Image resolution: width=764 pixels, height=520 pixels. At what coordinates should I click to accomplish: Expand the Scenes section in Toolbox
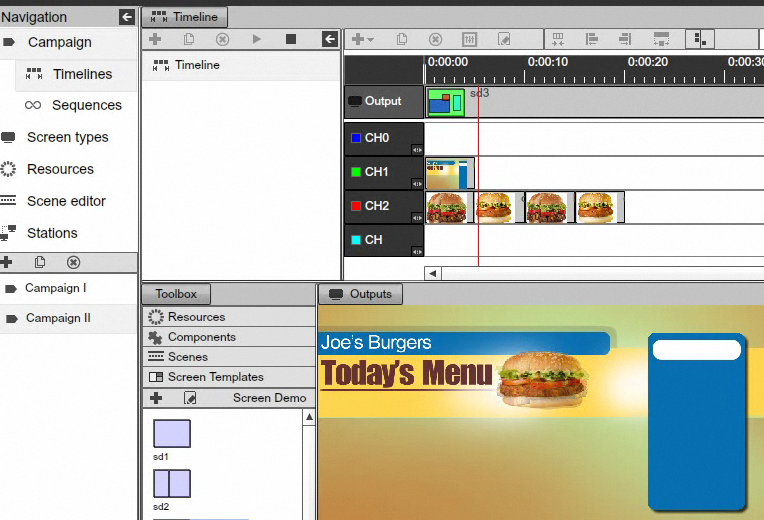[188, 357]
